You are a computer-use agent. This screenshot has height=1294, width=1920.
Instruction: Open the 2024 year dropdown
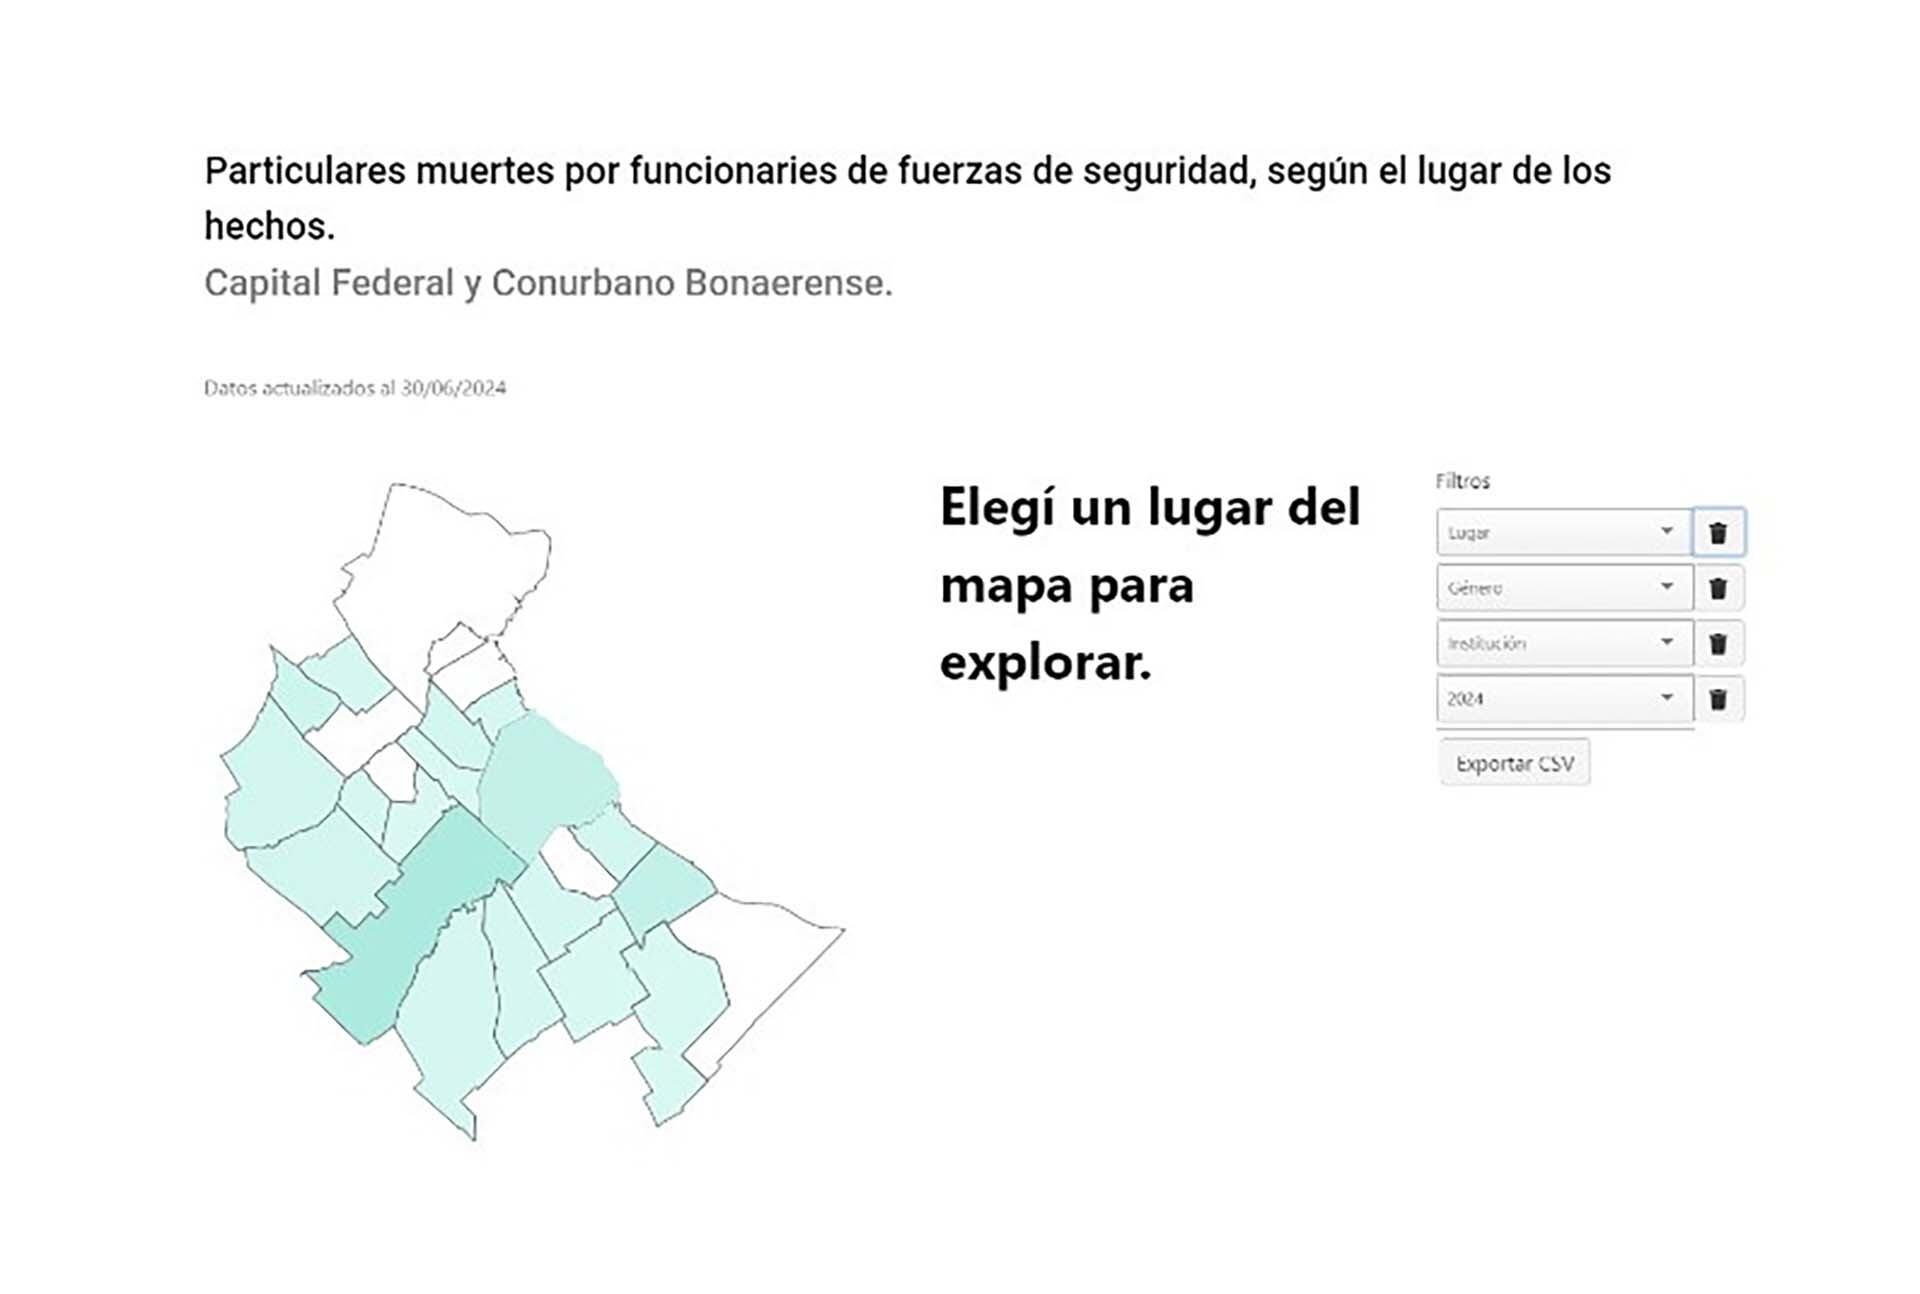coord(1564,699)
